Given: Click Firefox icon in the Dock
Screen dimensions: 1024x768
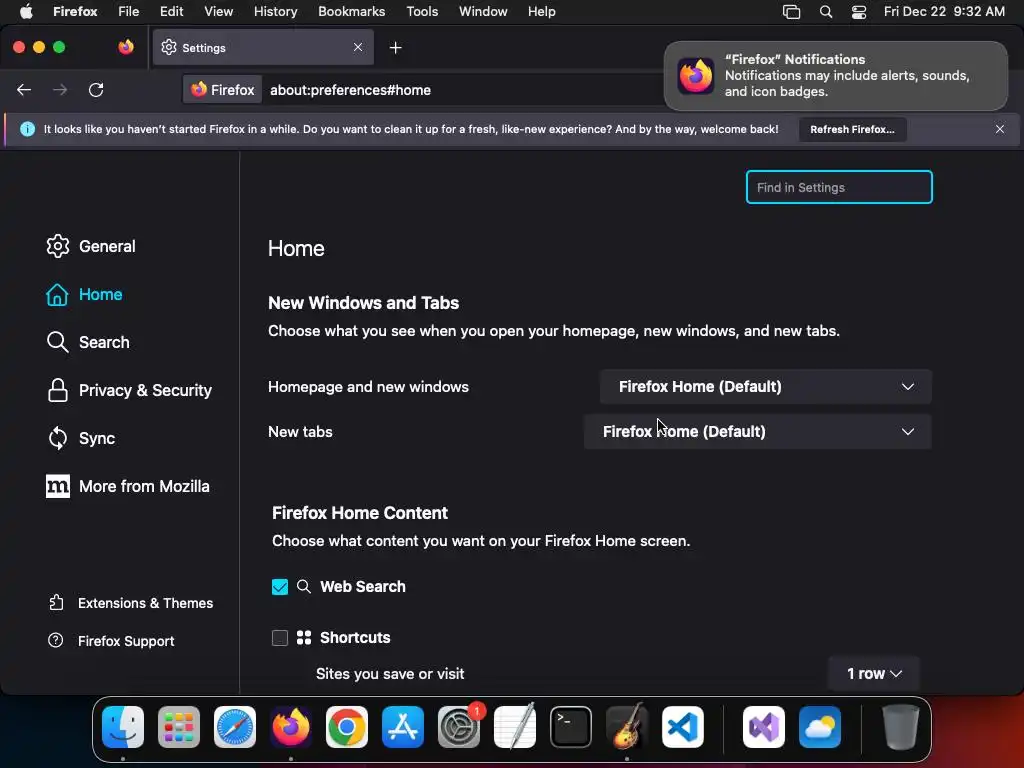Looking at the screenshot, I should [x=291, y=727].
